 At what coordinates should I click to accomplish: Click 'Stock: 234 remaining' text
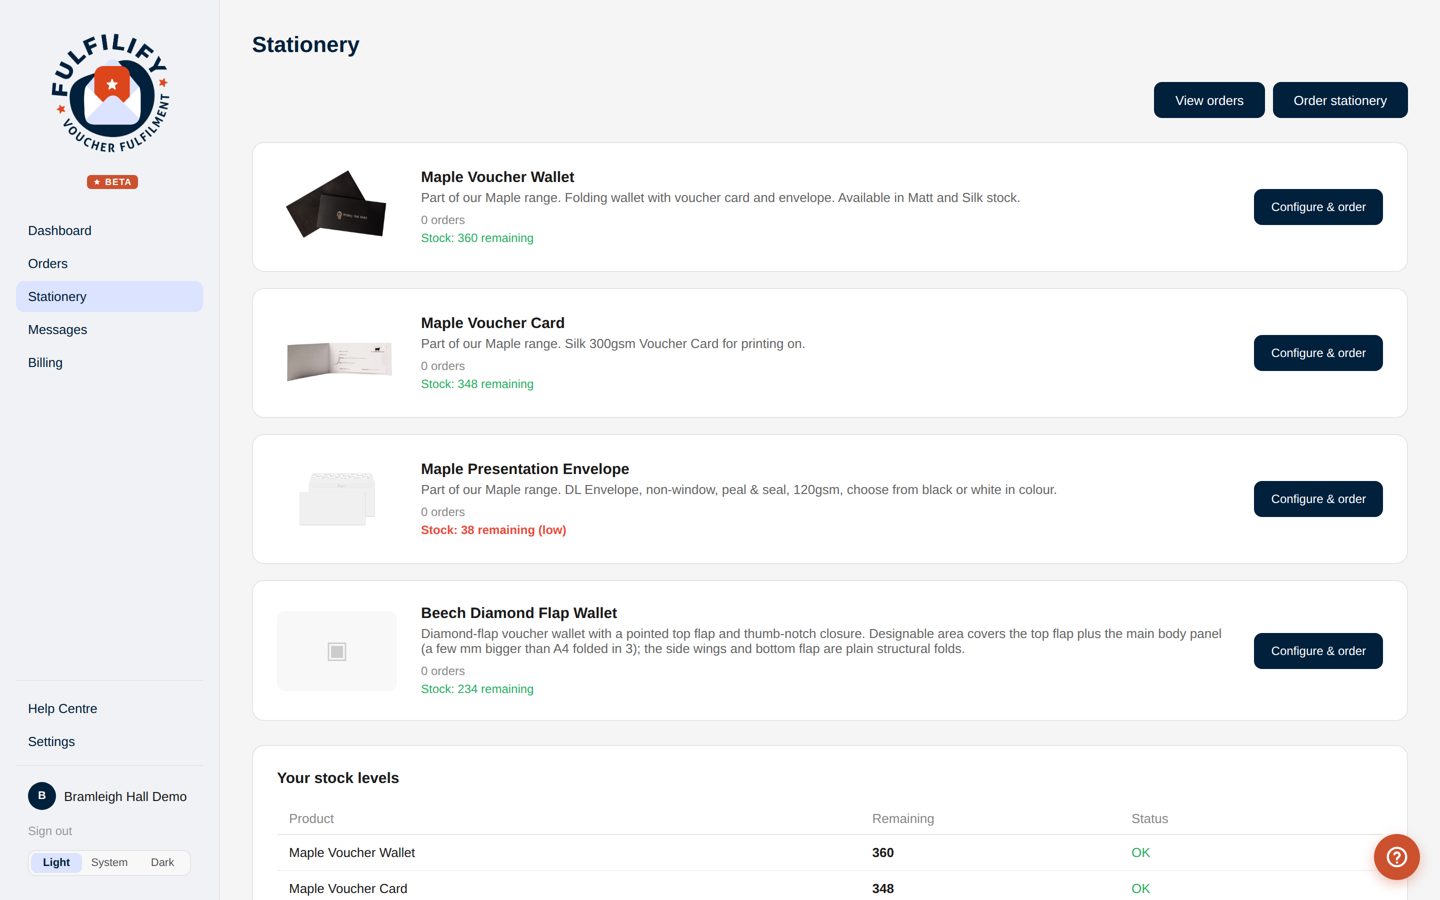click(x=477, y=689)
